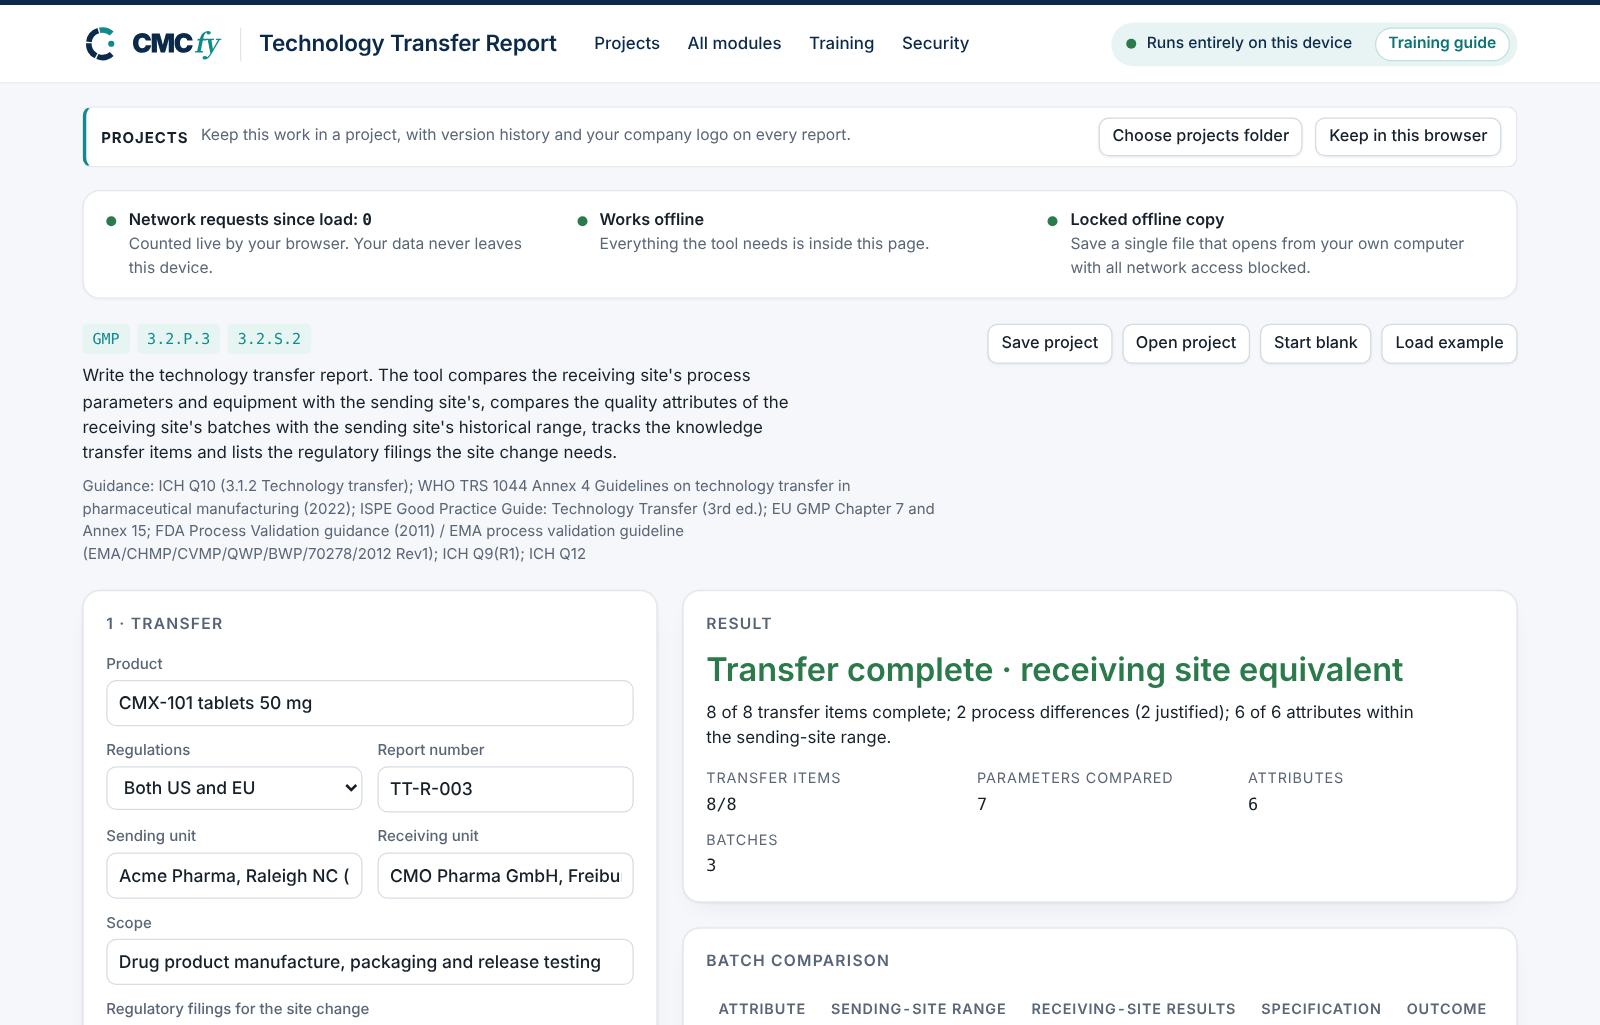The height and width of the screenshot is (1025, 1600).
Task: Click the 'Locked offline copy' heading
Action: (x=1147, y=219)
